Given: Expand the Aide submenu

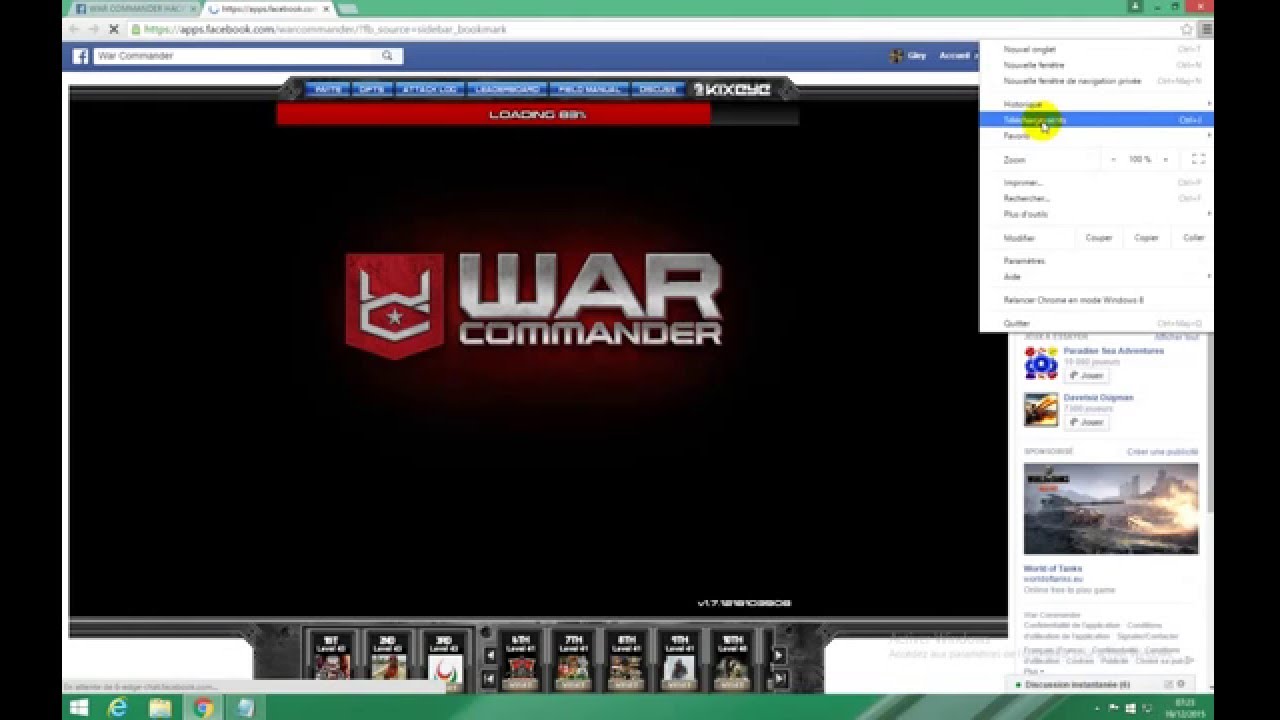Looking at the screenshot, I should [x=1095, y=277].
